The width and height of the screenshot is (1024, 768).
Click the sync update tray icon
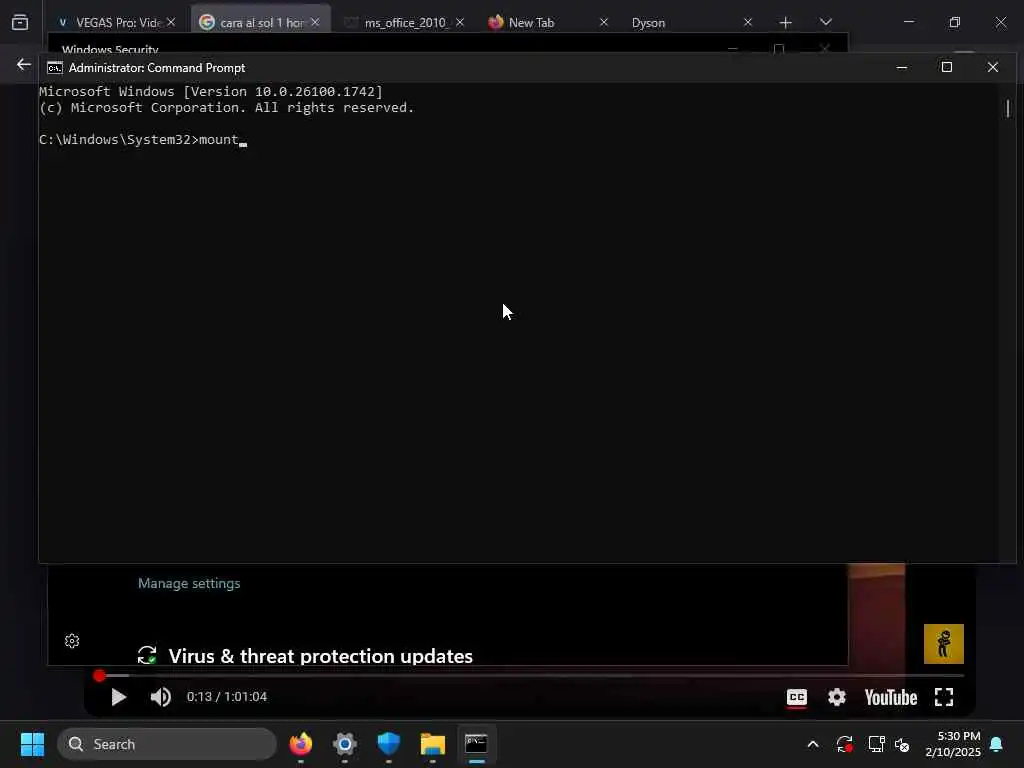[x=844, y=744]
